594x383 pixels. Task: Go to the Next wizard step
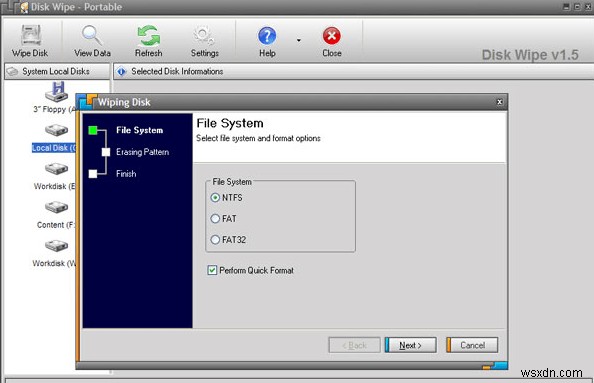[411, 345]
